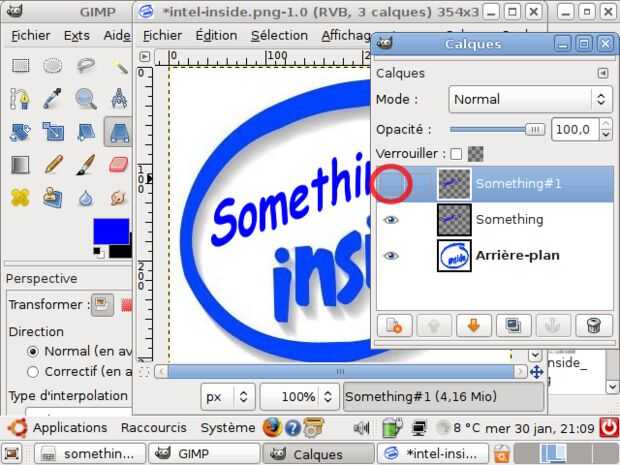Select the Pencil tool

click(x=53, y=165)
